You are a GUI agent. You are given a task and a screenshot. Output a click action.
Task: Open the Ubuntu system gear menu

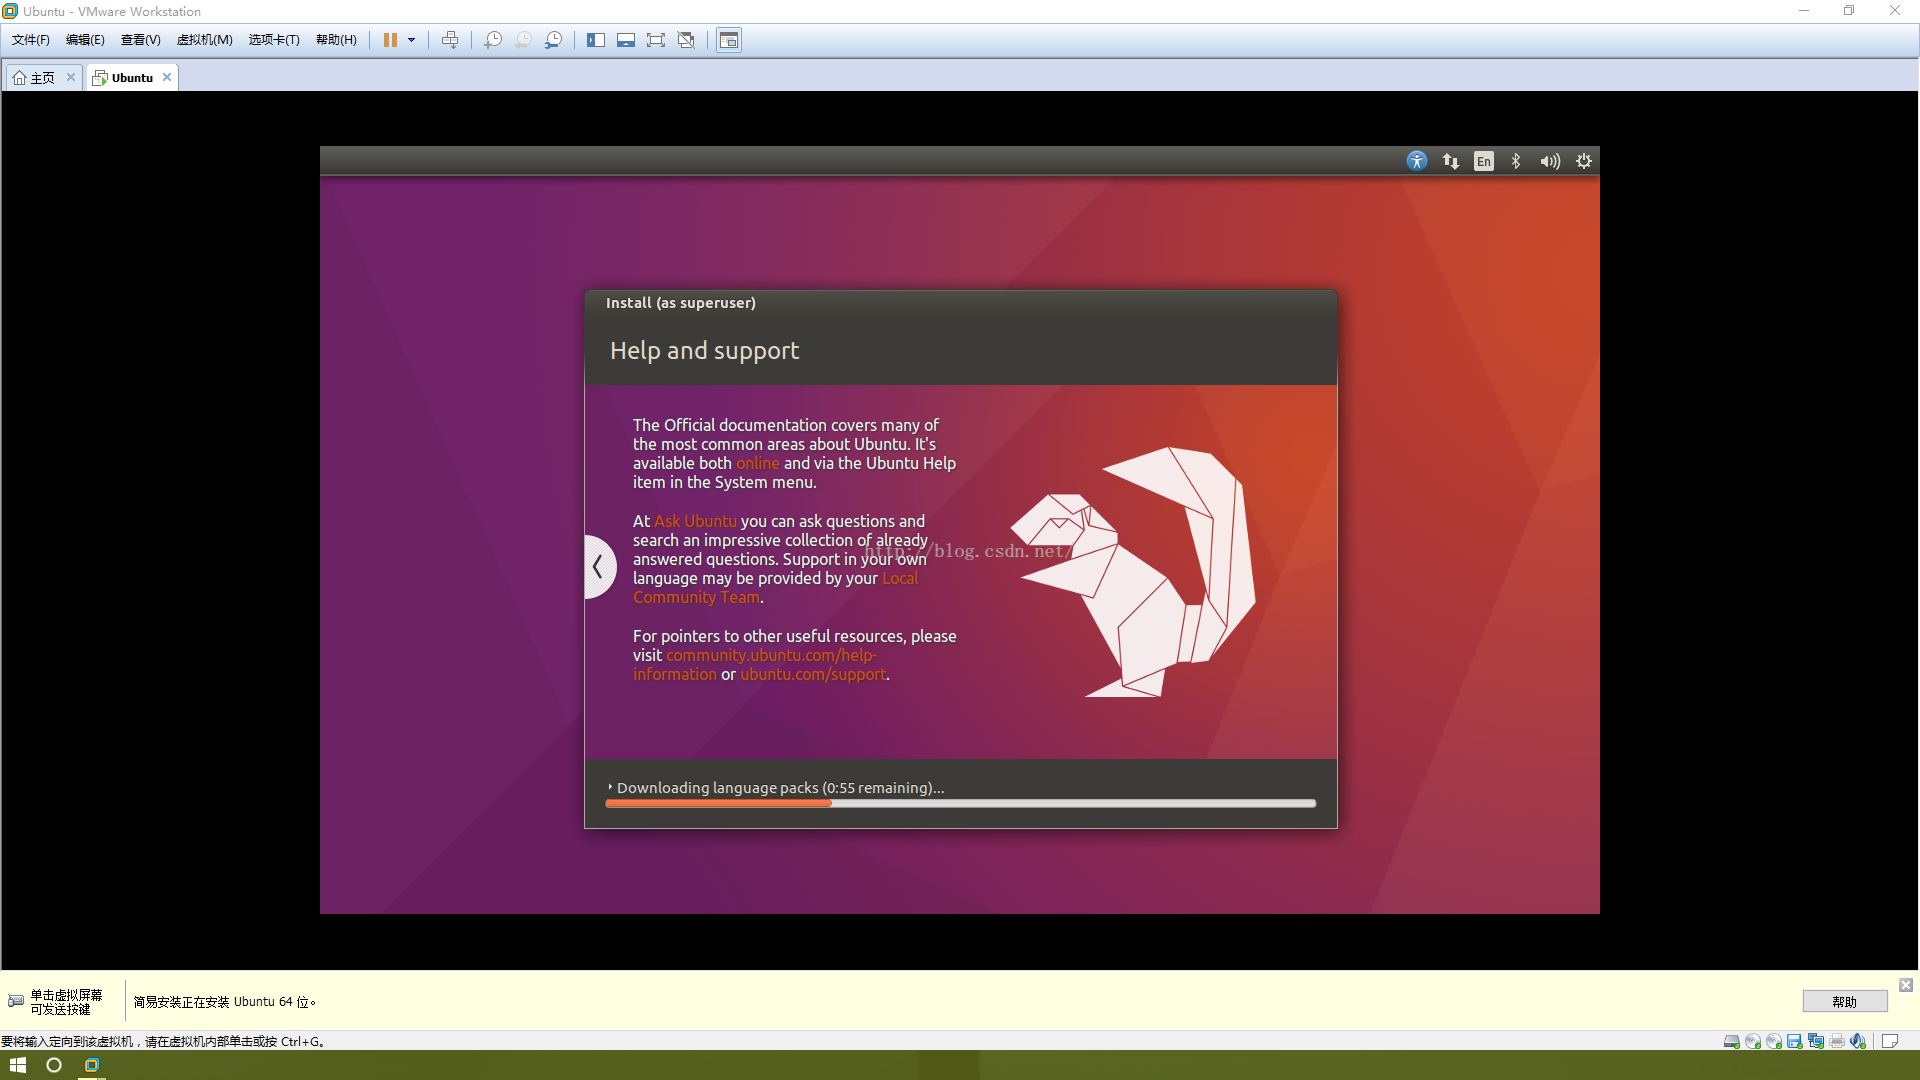coord(1584,161)
